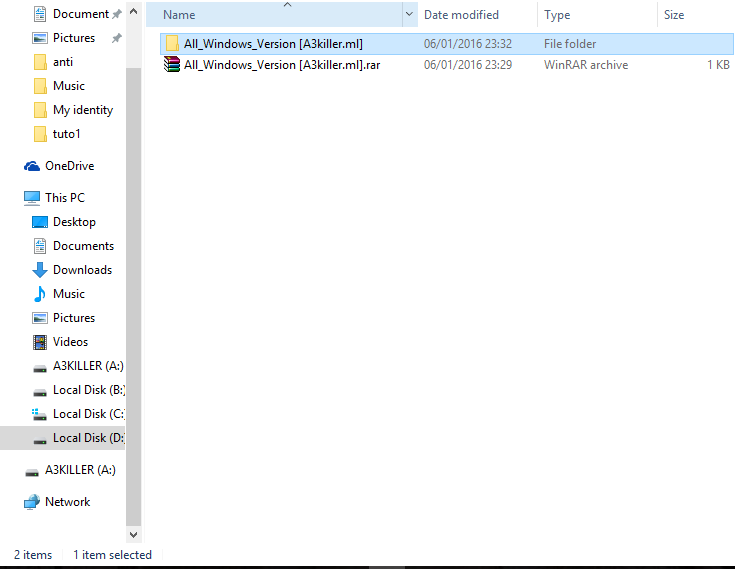Select the This PC label
The height and width of the screenshot is (569, 735).
tap(65, 198)
